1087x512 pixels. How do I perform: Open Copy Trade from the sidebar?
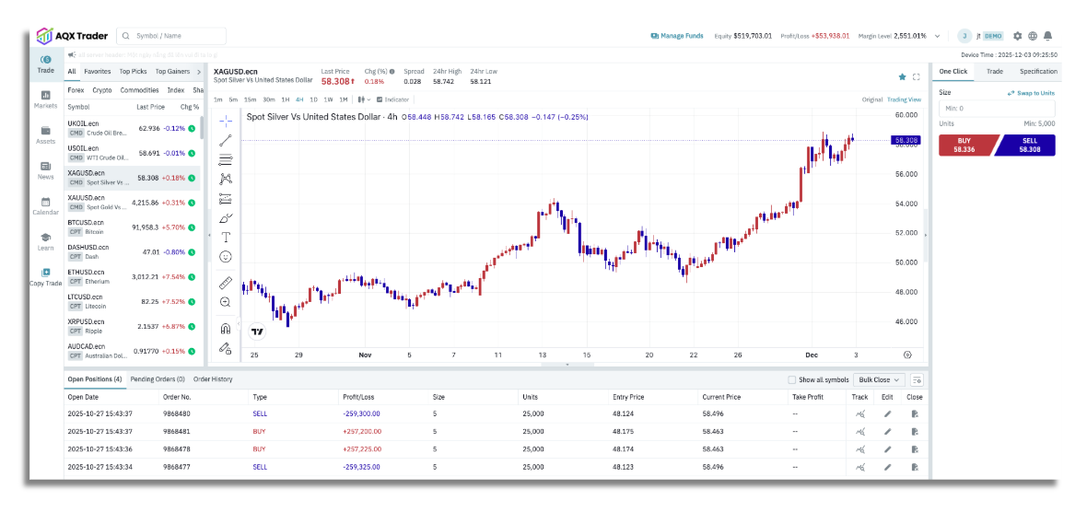[46, 277]
